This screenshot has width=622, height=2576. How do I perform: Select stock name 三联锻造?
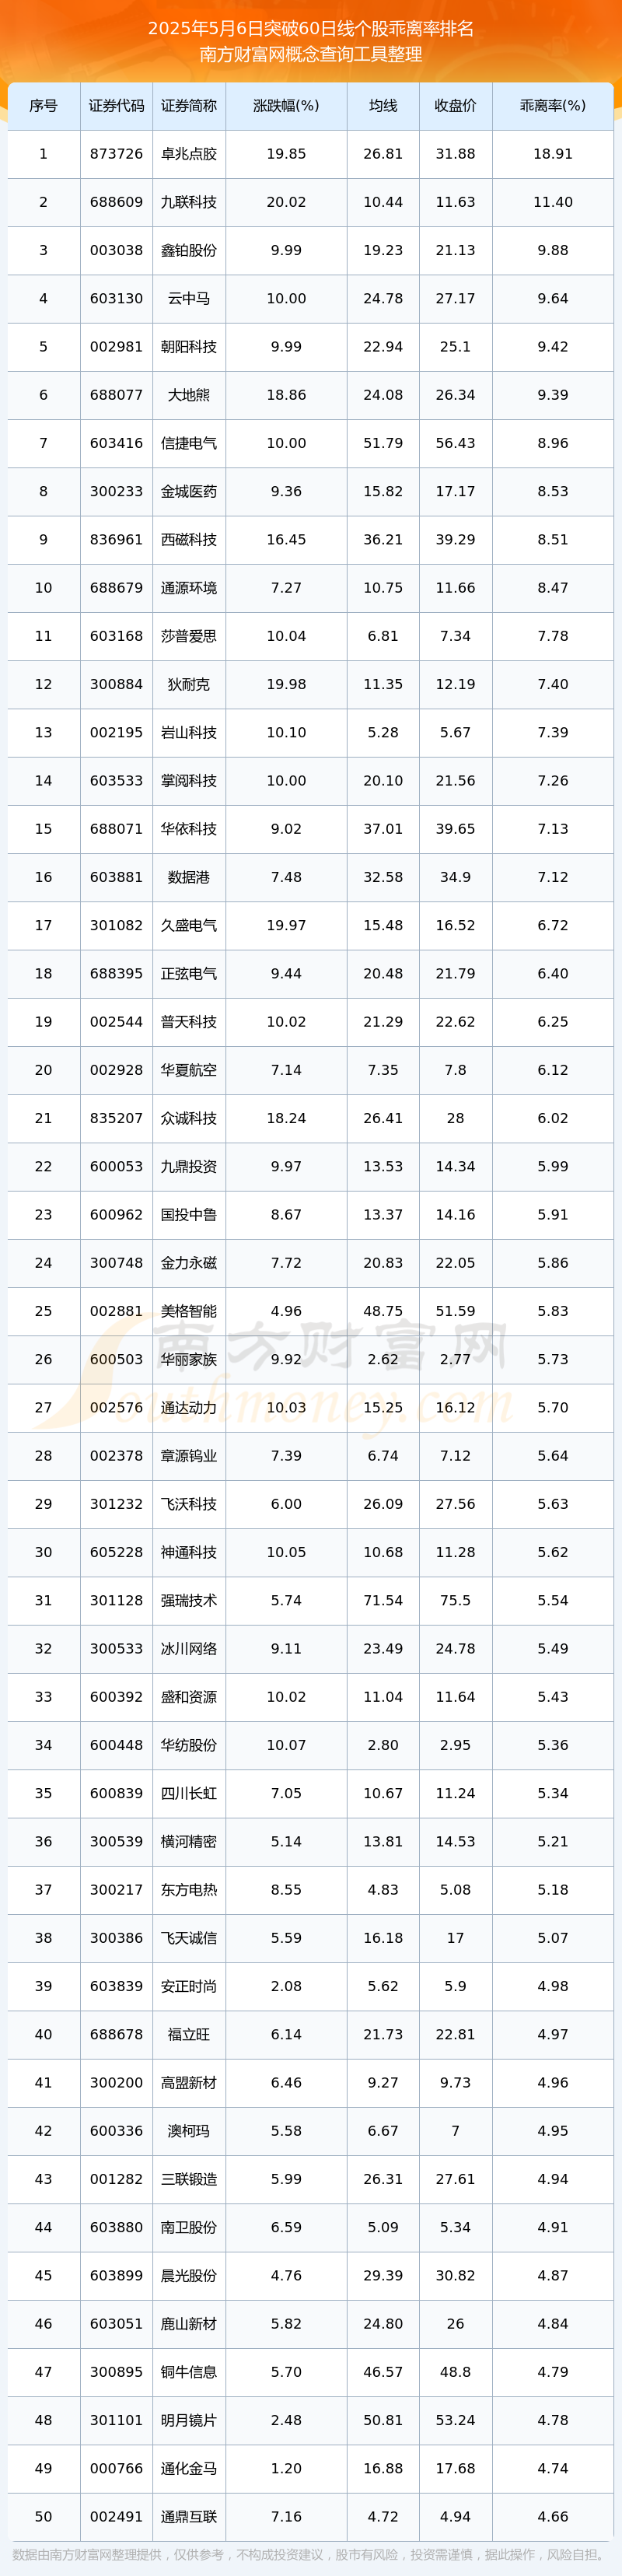coord(189,2179)
